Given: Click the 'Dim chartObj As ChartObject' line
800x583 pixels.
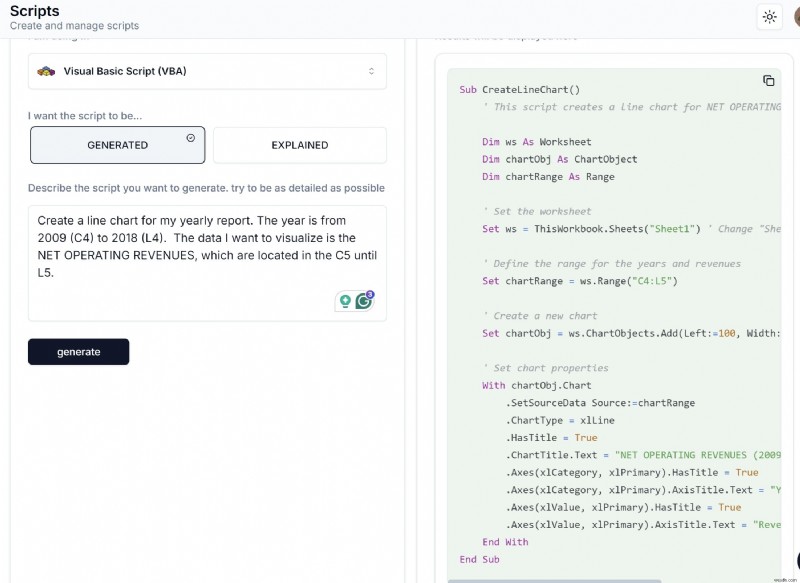Looking at the screenshot, I should 560,159.
